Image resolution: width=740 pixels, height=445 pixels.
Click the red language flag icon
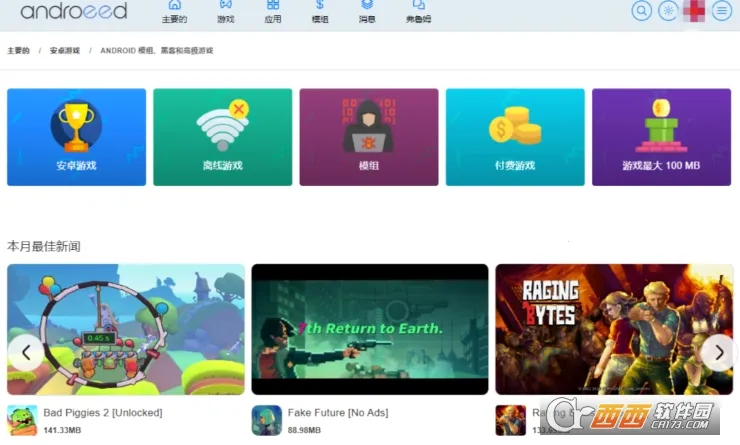694,11
